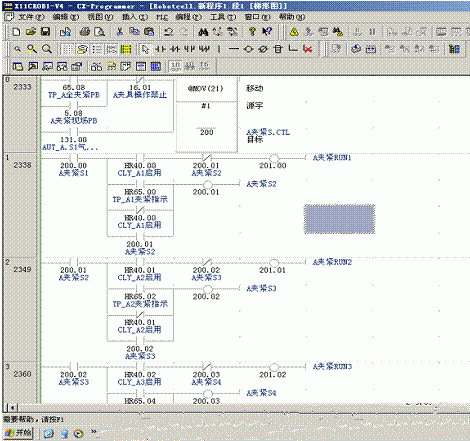The width and height of the screenshot is (470, 441).
Task: Open the 帮助 (Help) menu
Action: (x=292, y=17)
